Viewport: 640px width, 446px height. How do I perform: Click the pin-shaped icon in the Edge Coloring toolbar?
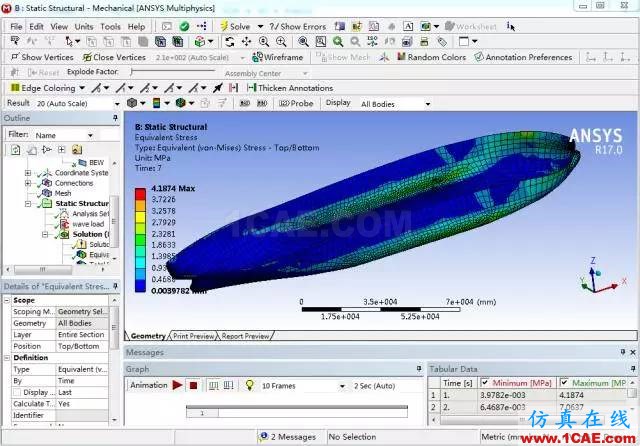pyautogui.click(x=218, y=88)
